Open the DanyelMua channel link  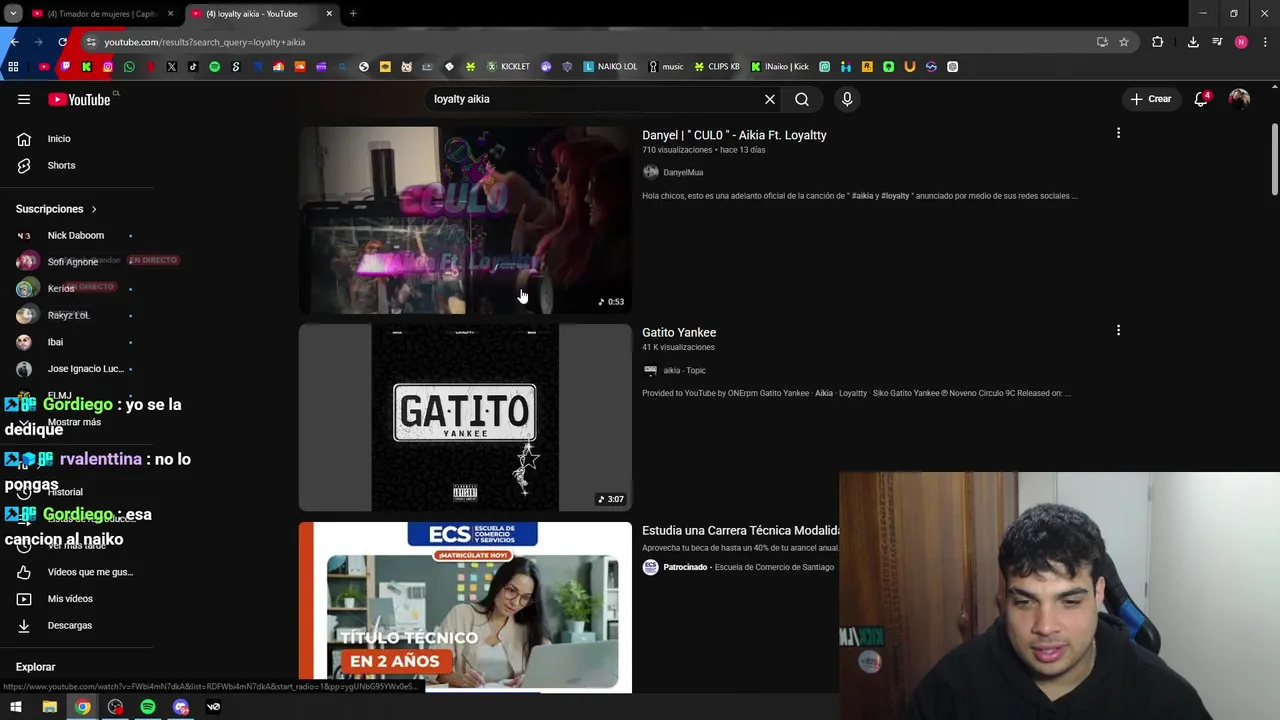coord(682,172)
